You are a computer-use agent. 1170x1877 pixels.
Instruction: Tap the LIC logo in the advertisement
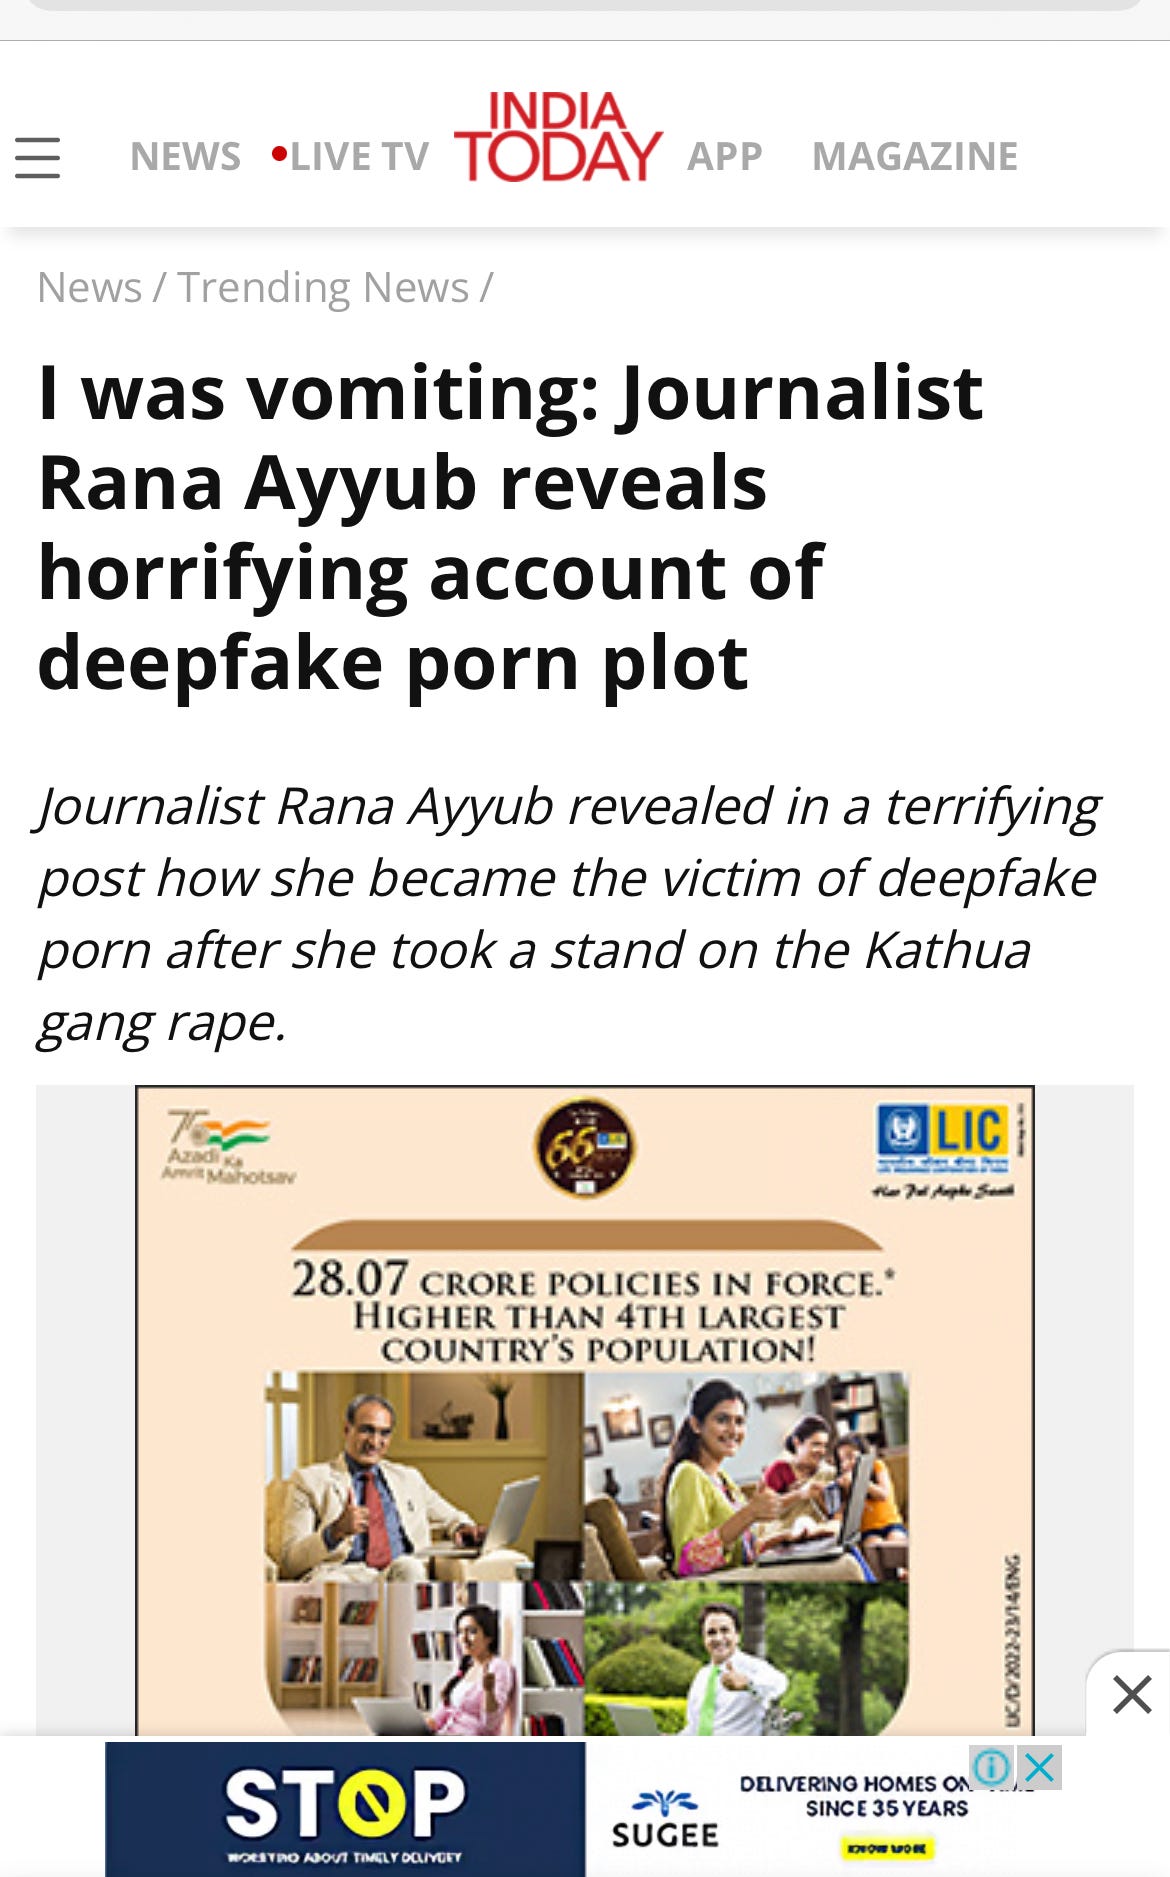943,1139
